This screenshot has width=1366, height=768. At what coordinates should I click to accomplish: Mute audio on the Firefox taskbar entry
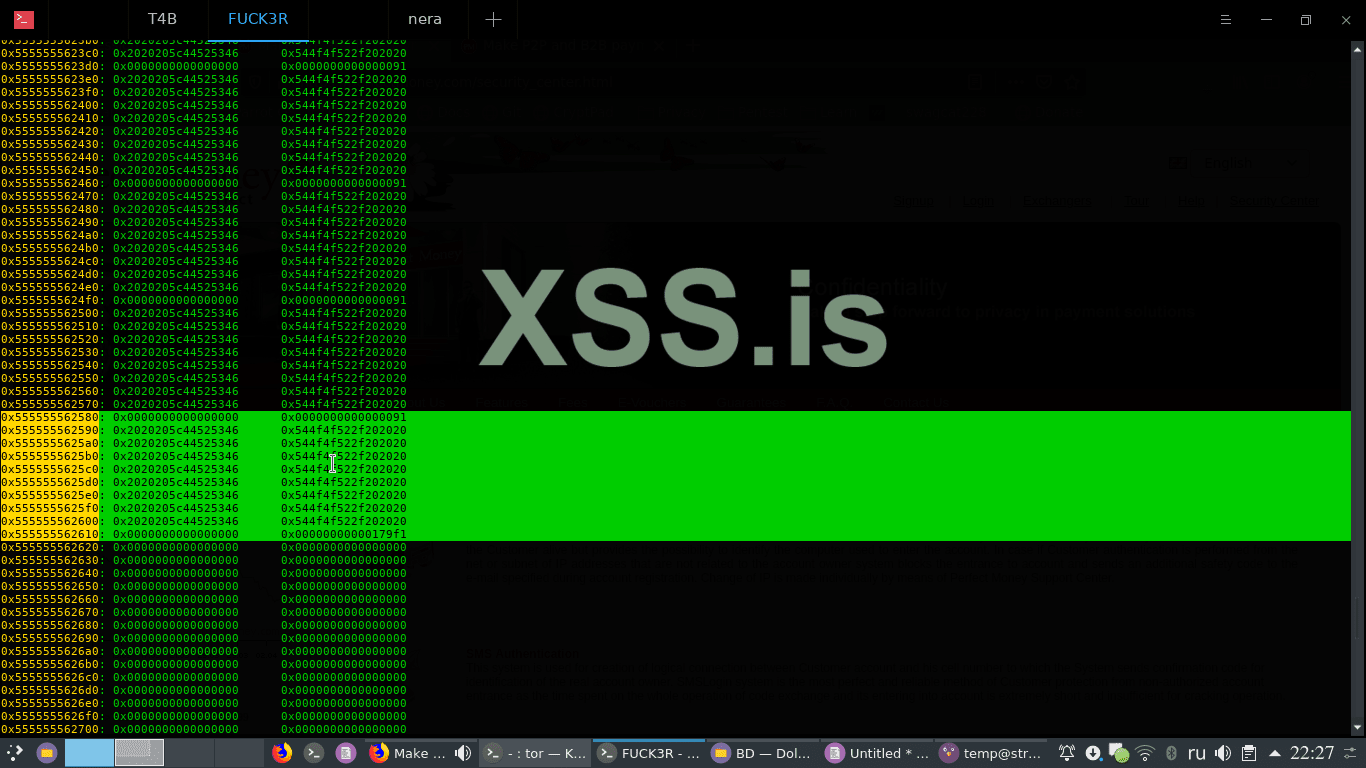[x=463, y=753]
